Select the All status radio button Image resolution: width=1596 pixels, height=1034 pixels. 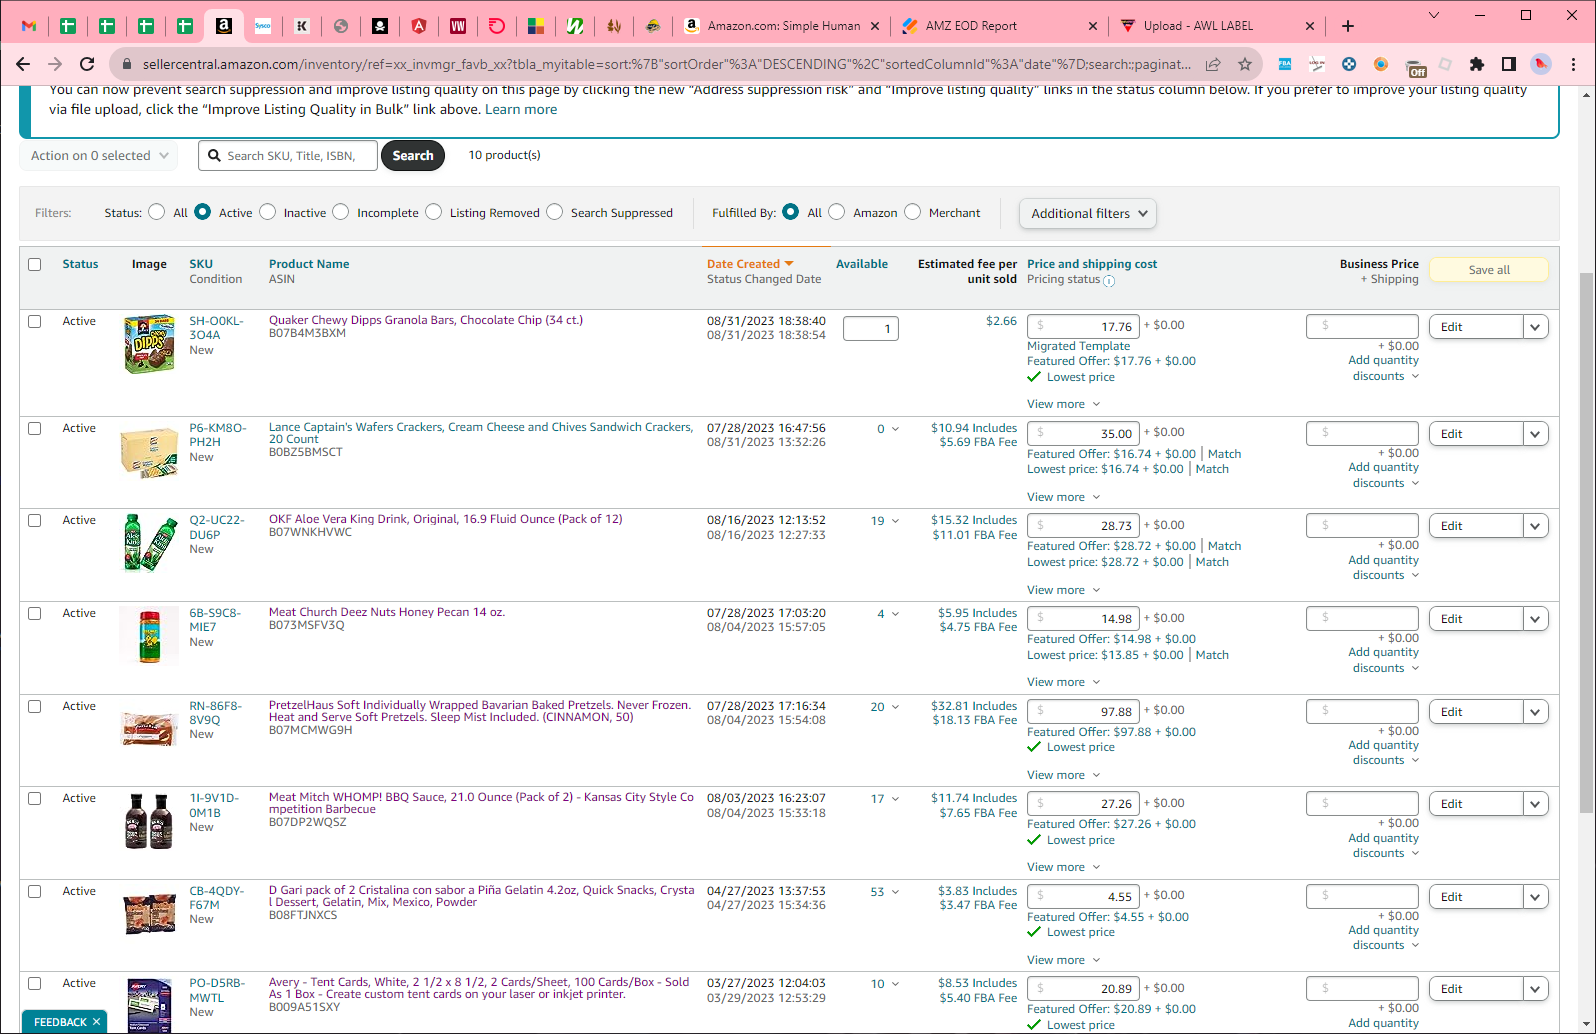click(157, 212)
